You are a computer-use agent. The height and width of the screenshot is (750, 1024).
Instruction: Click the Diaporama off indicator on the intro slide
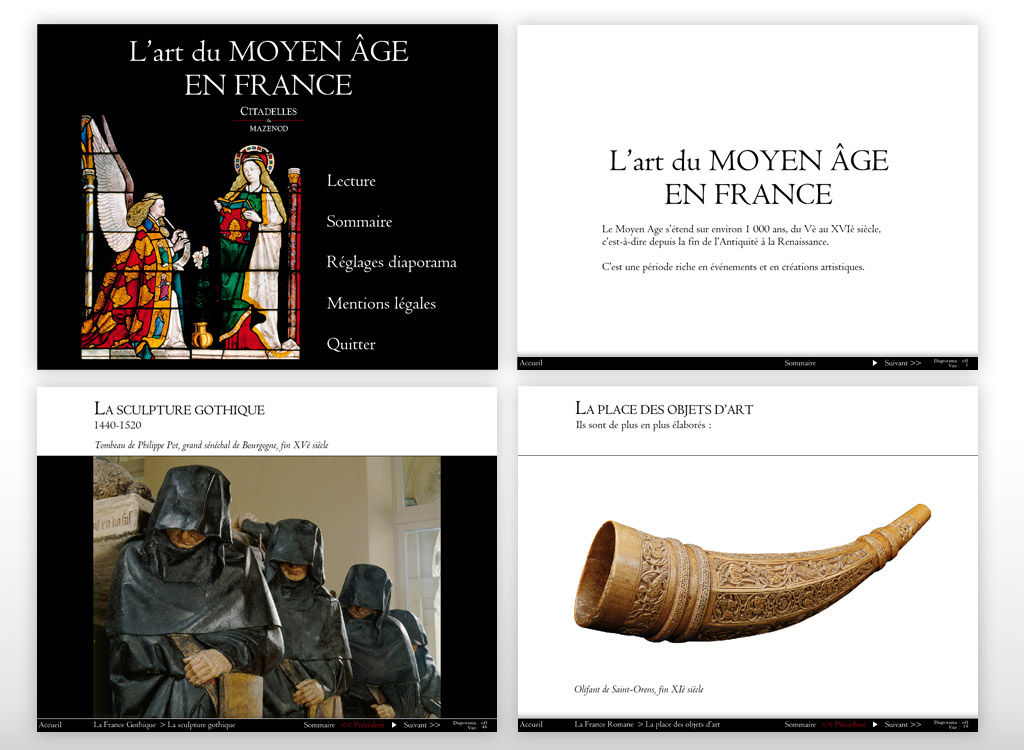951,363
